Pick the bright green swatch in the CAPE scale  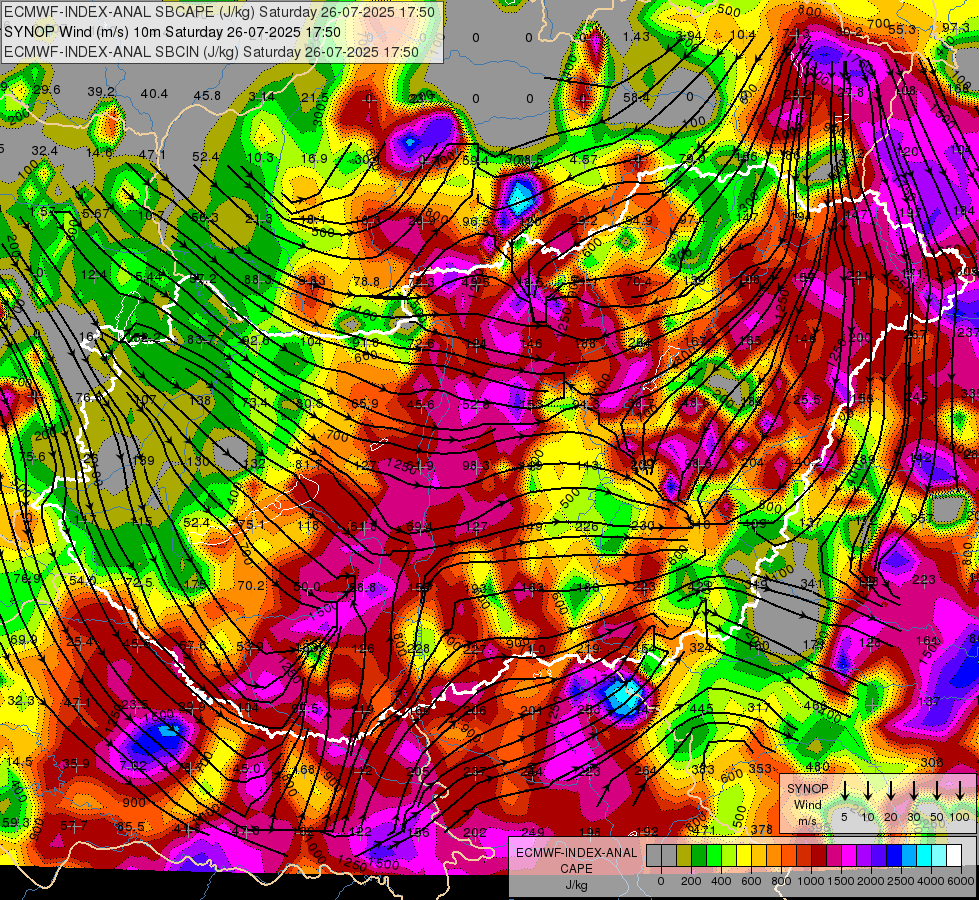point(714,856)
